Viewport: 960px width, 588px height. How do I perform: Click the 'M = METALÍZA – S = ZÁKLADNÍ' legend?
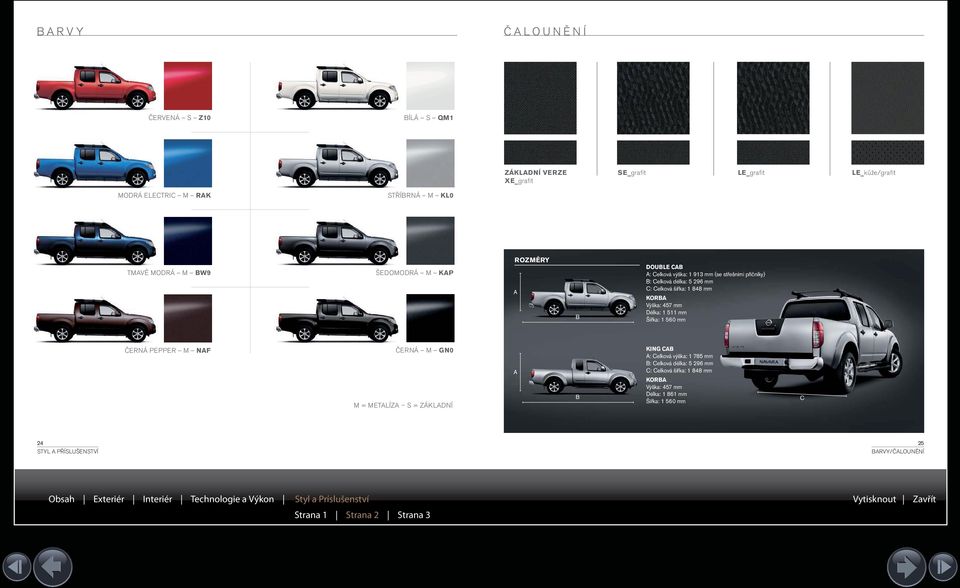pos(403,405)
